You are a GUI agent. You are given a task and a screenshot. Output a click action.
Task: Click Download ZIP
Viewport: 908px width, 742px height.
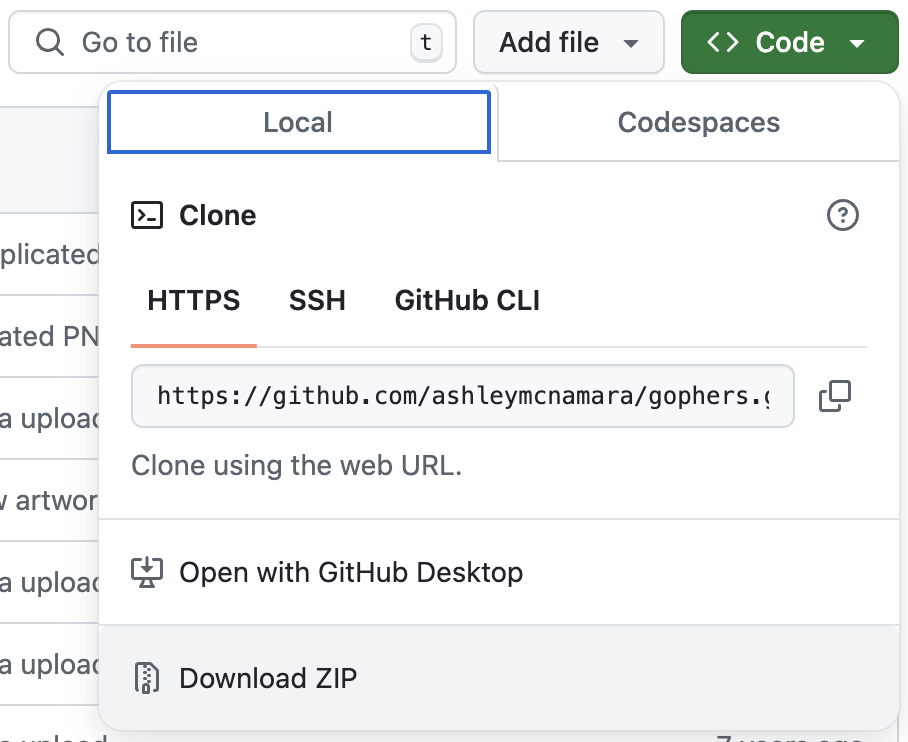click(x=499, y=678)
